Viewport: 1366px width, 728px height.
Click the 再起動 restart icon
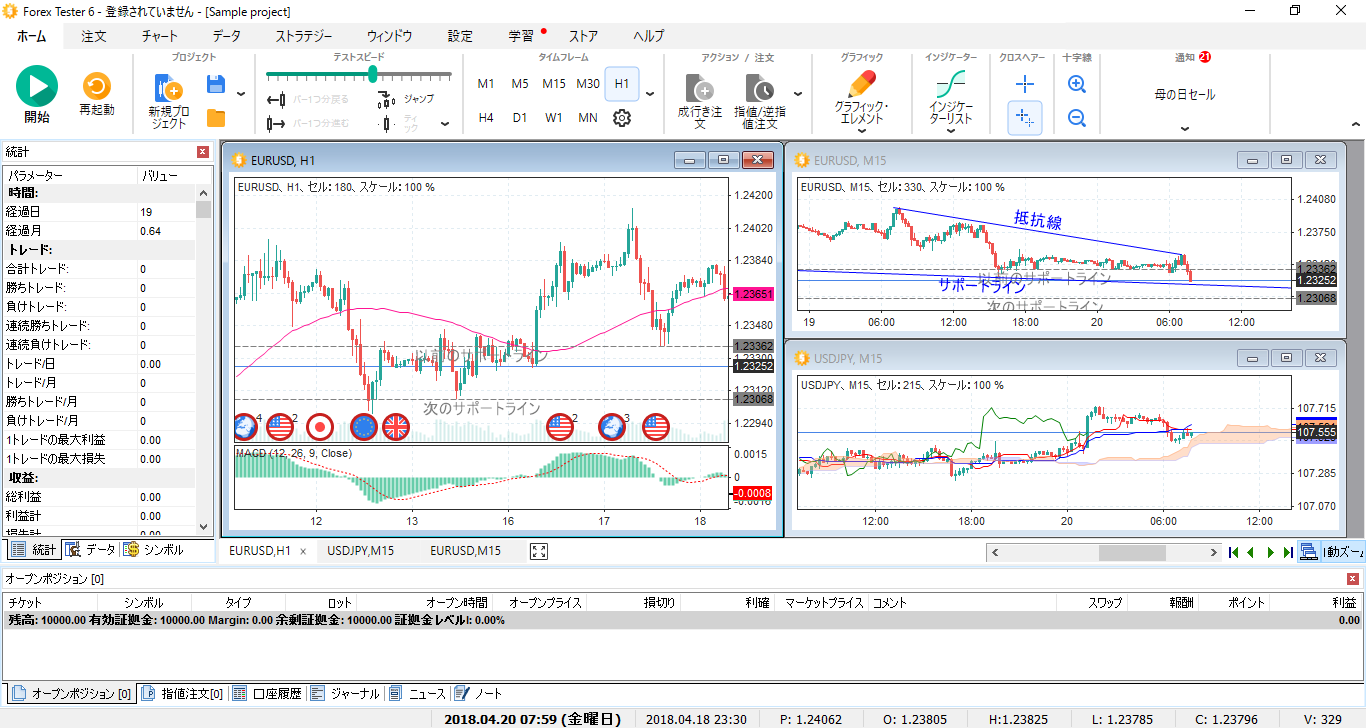[x=97, y=87]
